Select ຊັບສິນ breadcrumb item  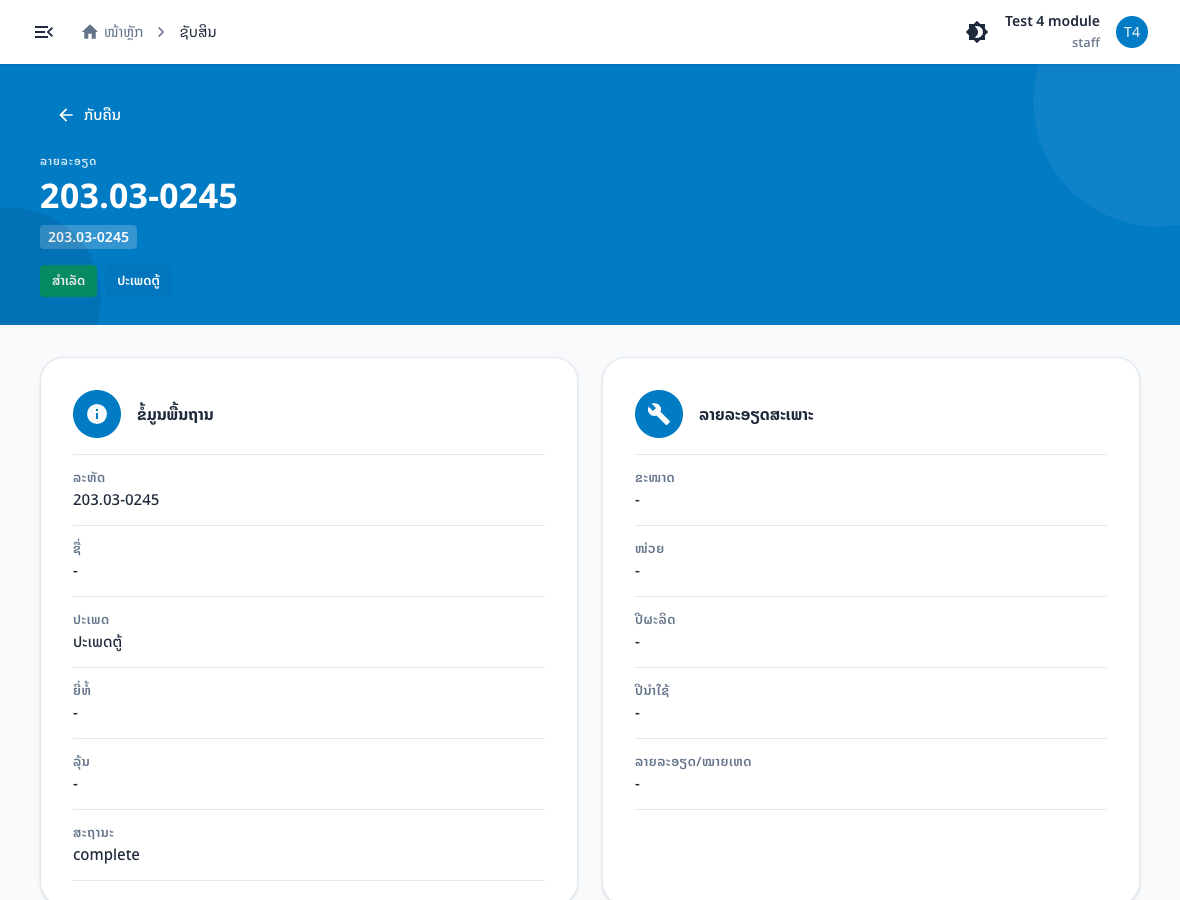pyautogui.click(x=198, y=32)
